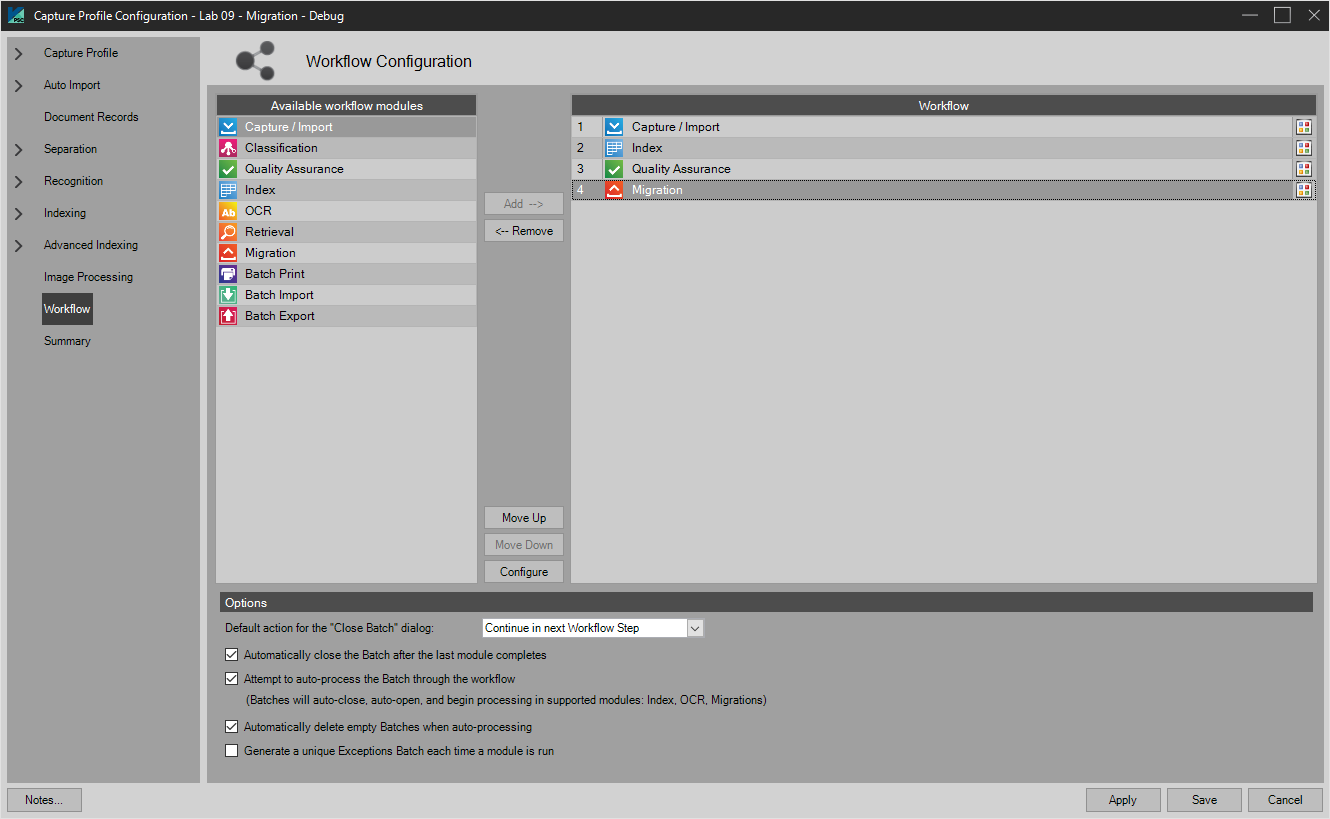Click the Remove button

tap(524, 230)
